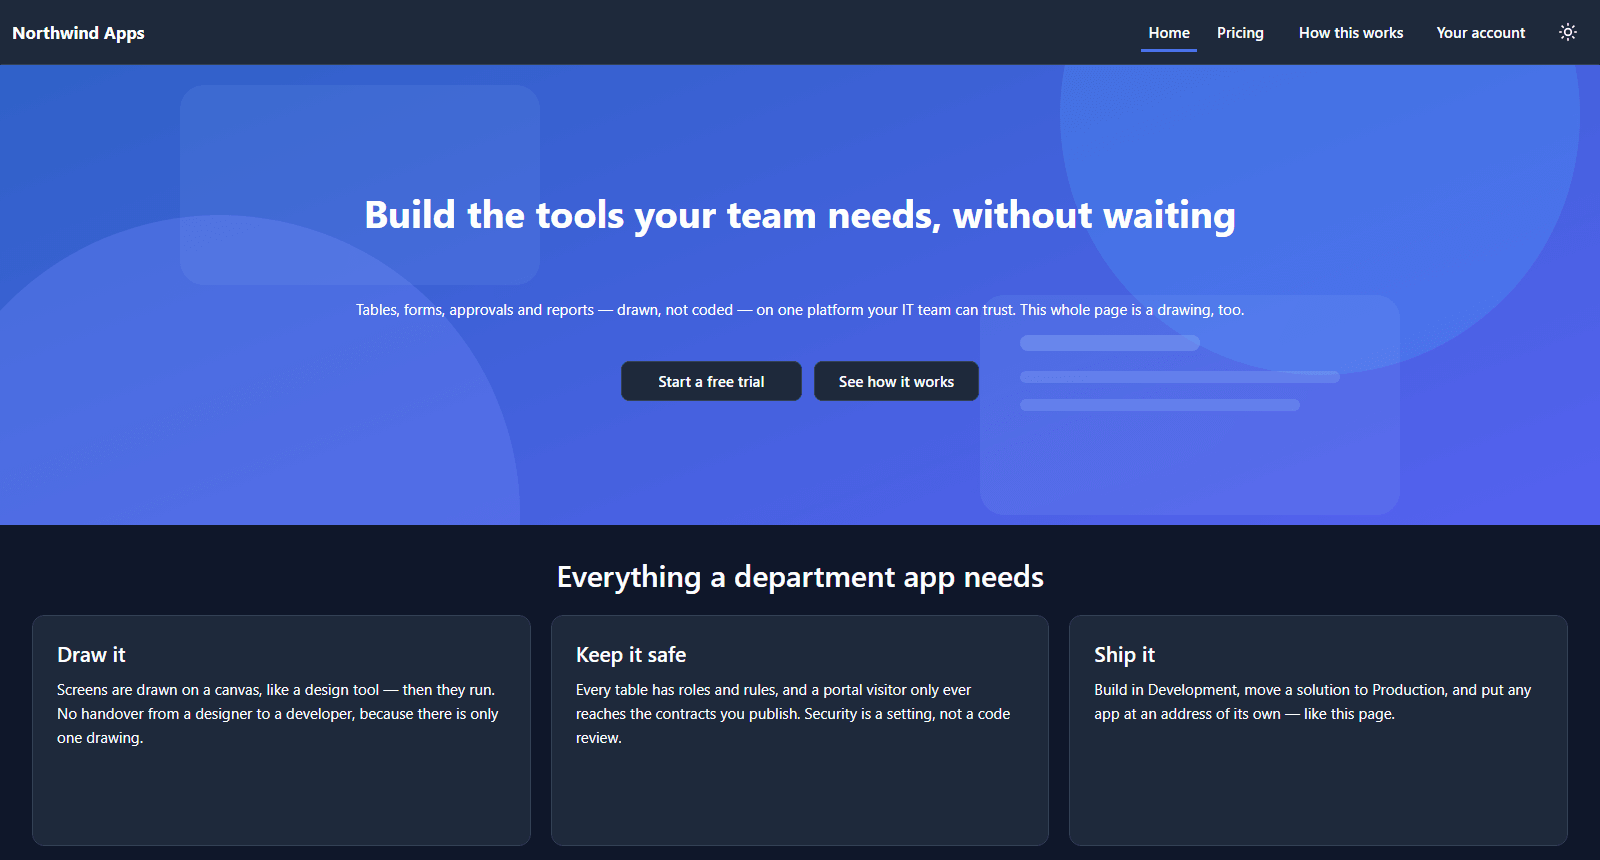Select the Draw it feature card
Viewport: 1600px width, 860px height.
click(x=281, y=730)
